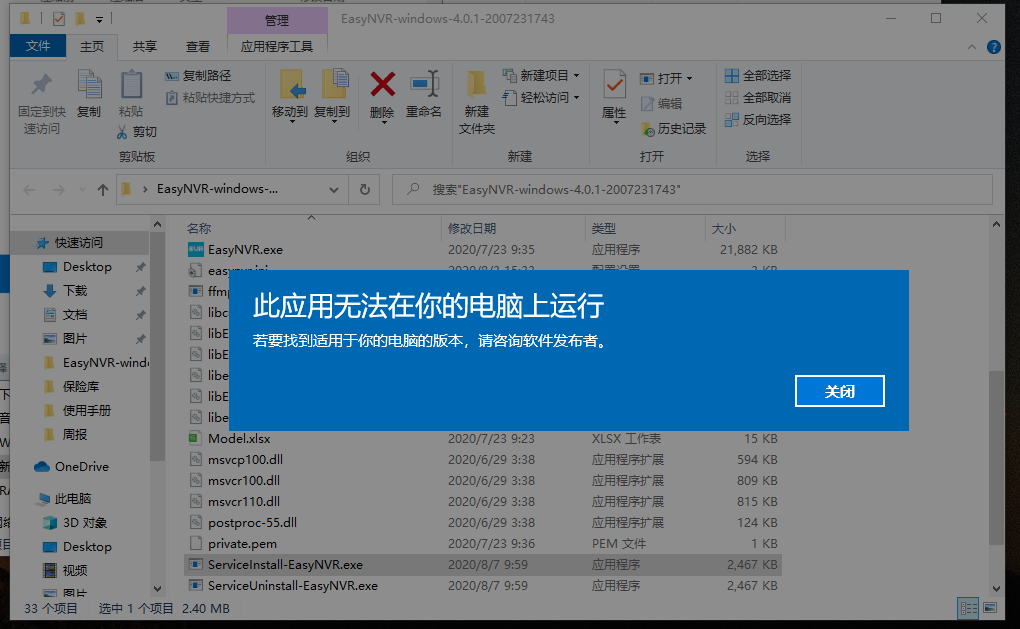Switch to details view icon in status bar
The height and width of the screenshot is (629, 1020).
pyautogui.click(x=969, y=608)
